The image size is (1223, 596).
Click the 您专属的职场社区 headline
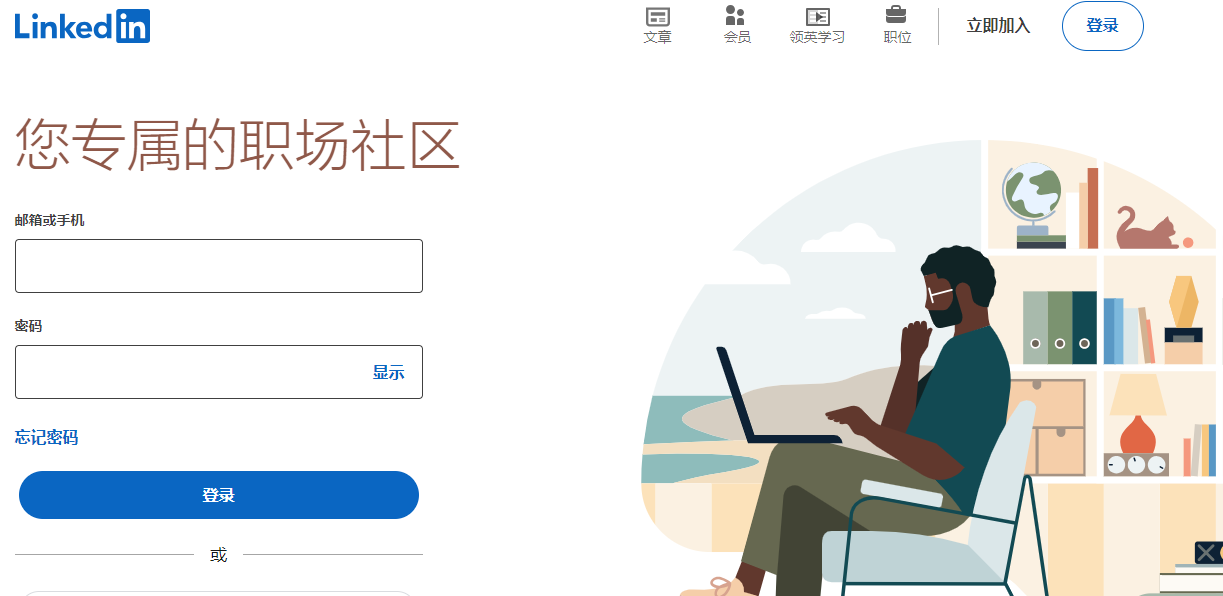coord(238,144)
